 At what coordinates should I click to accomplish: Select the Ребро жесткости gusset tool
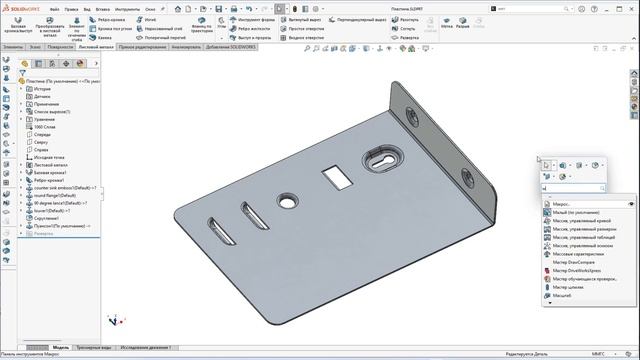250,29
